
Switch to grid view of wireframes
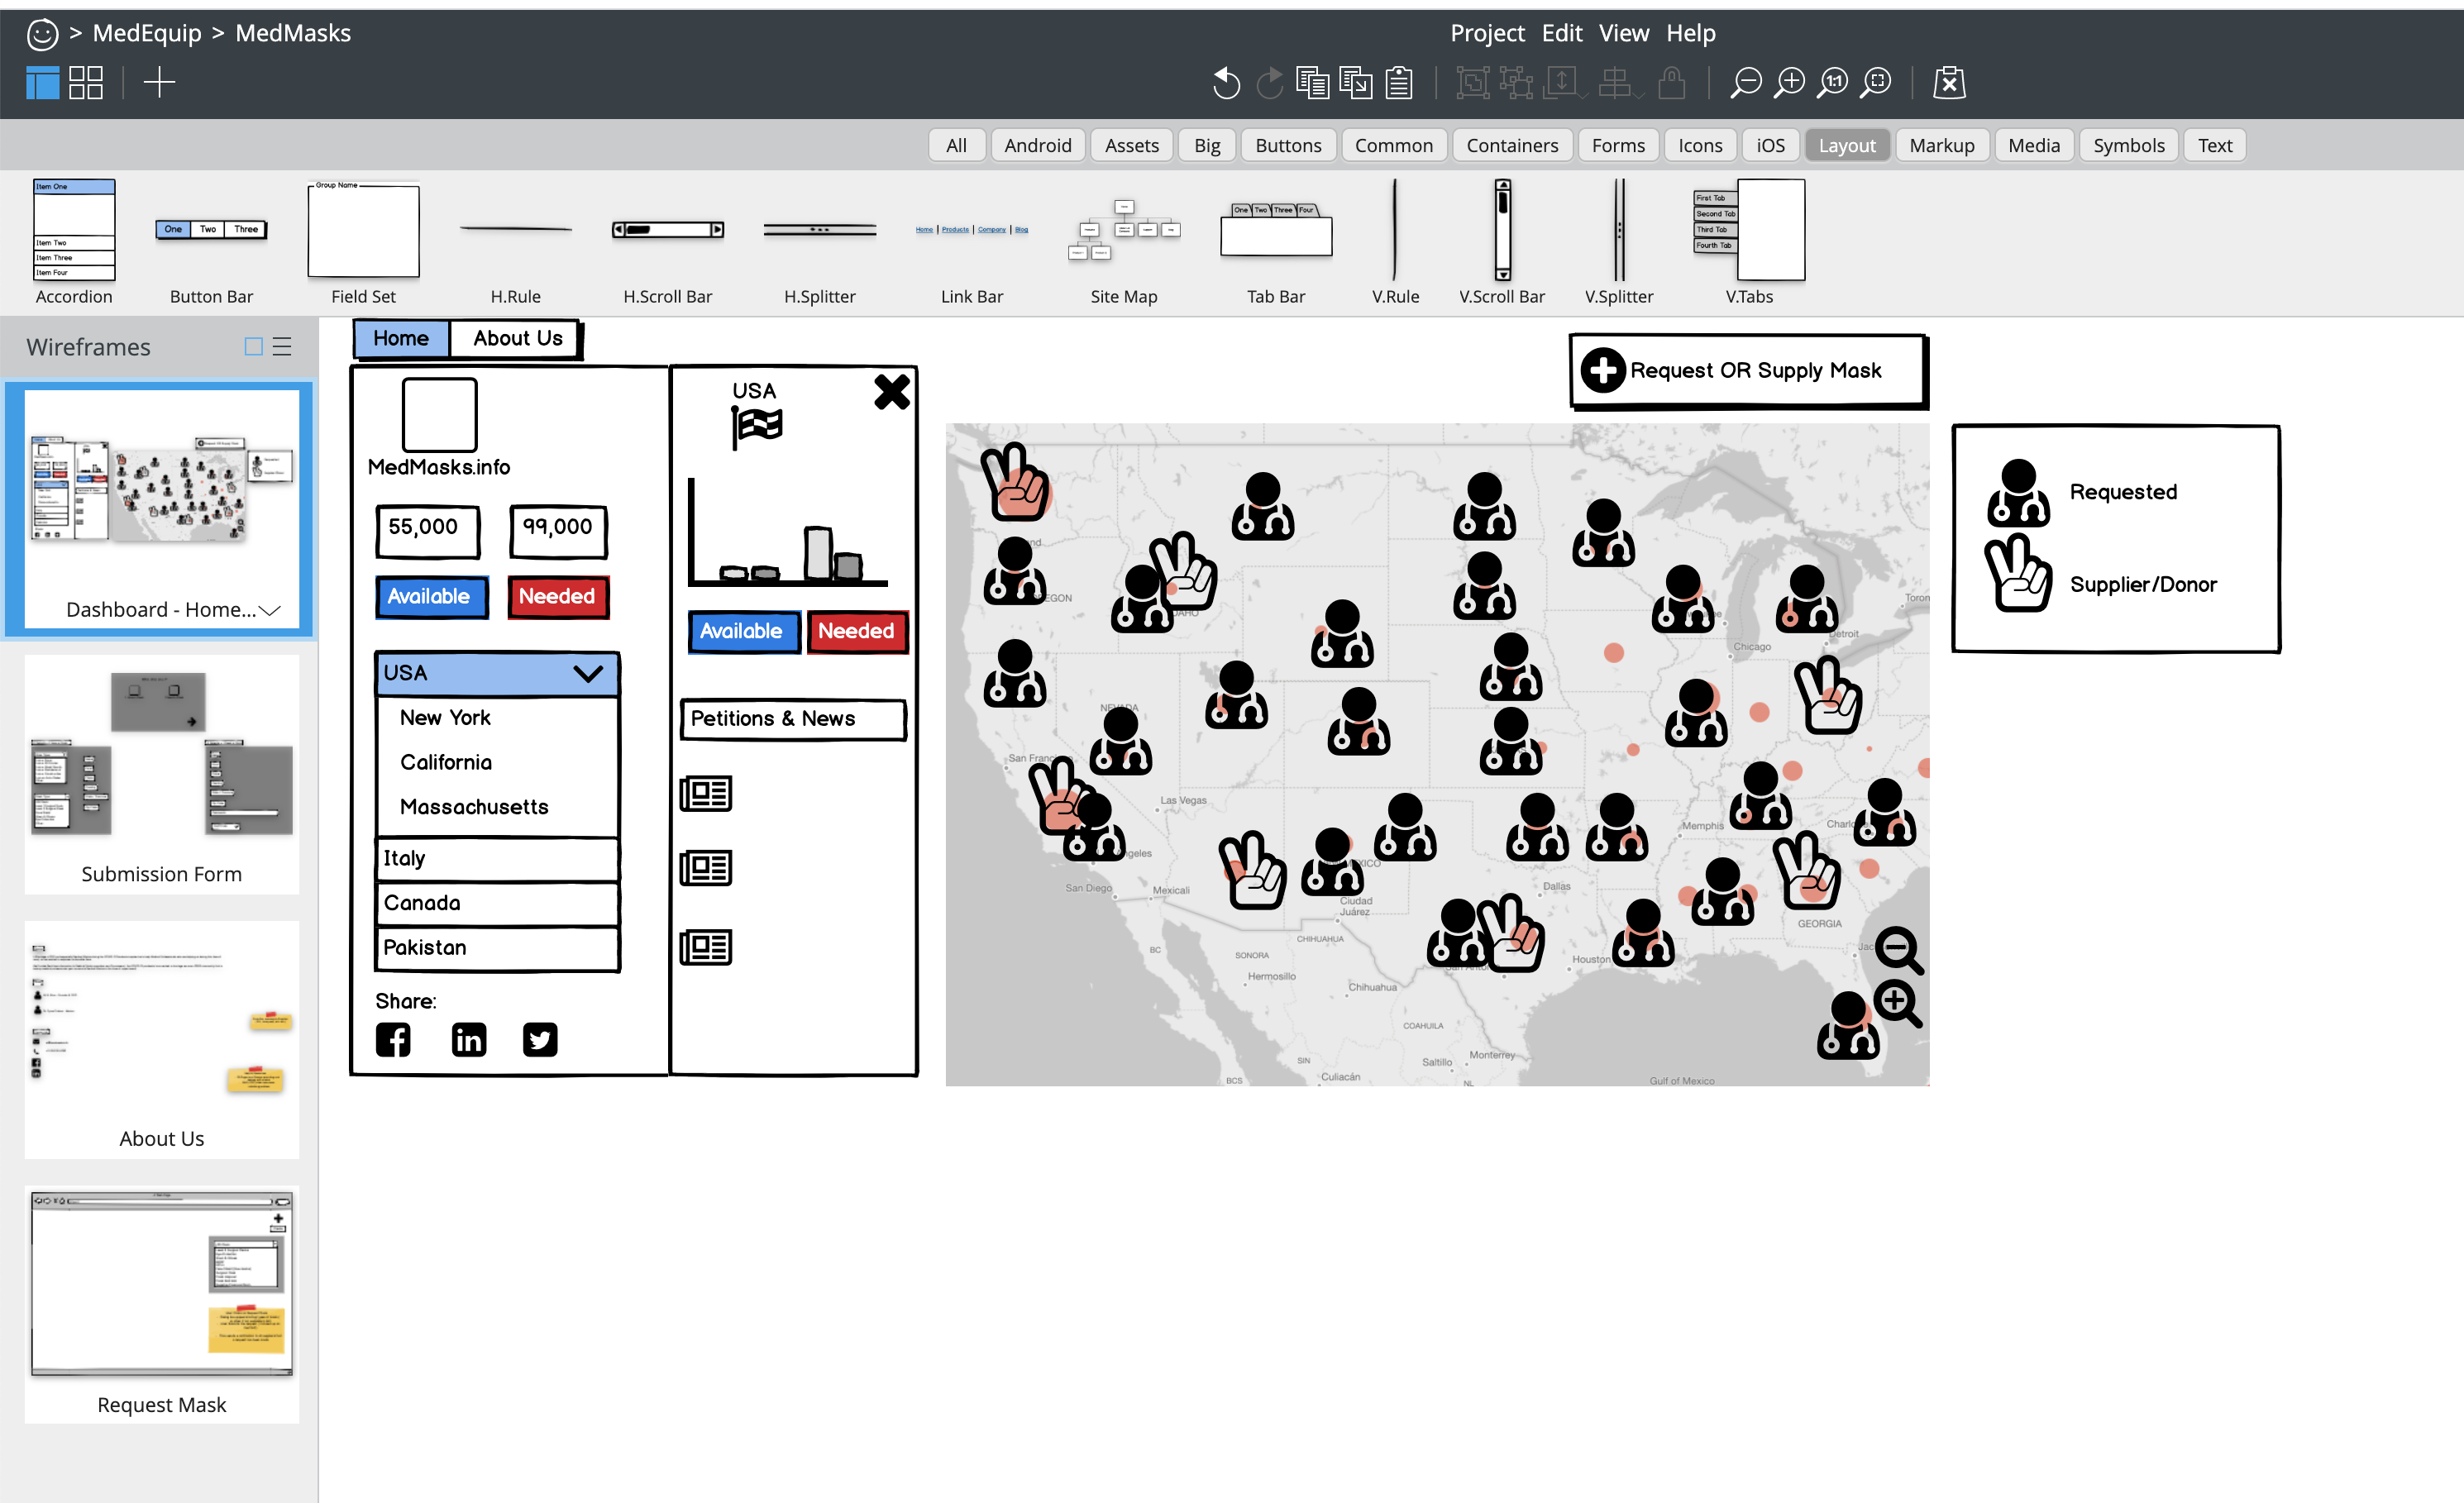86,83
